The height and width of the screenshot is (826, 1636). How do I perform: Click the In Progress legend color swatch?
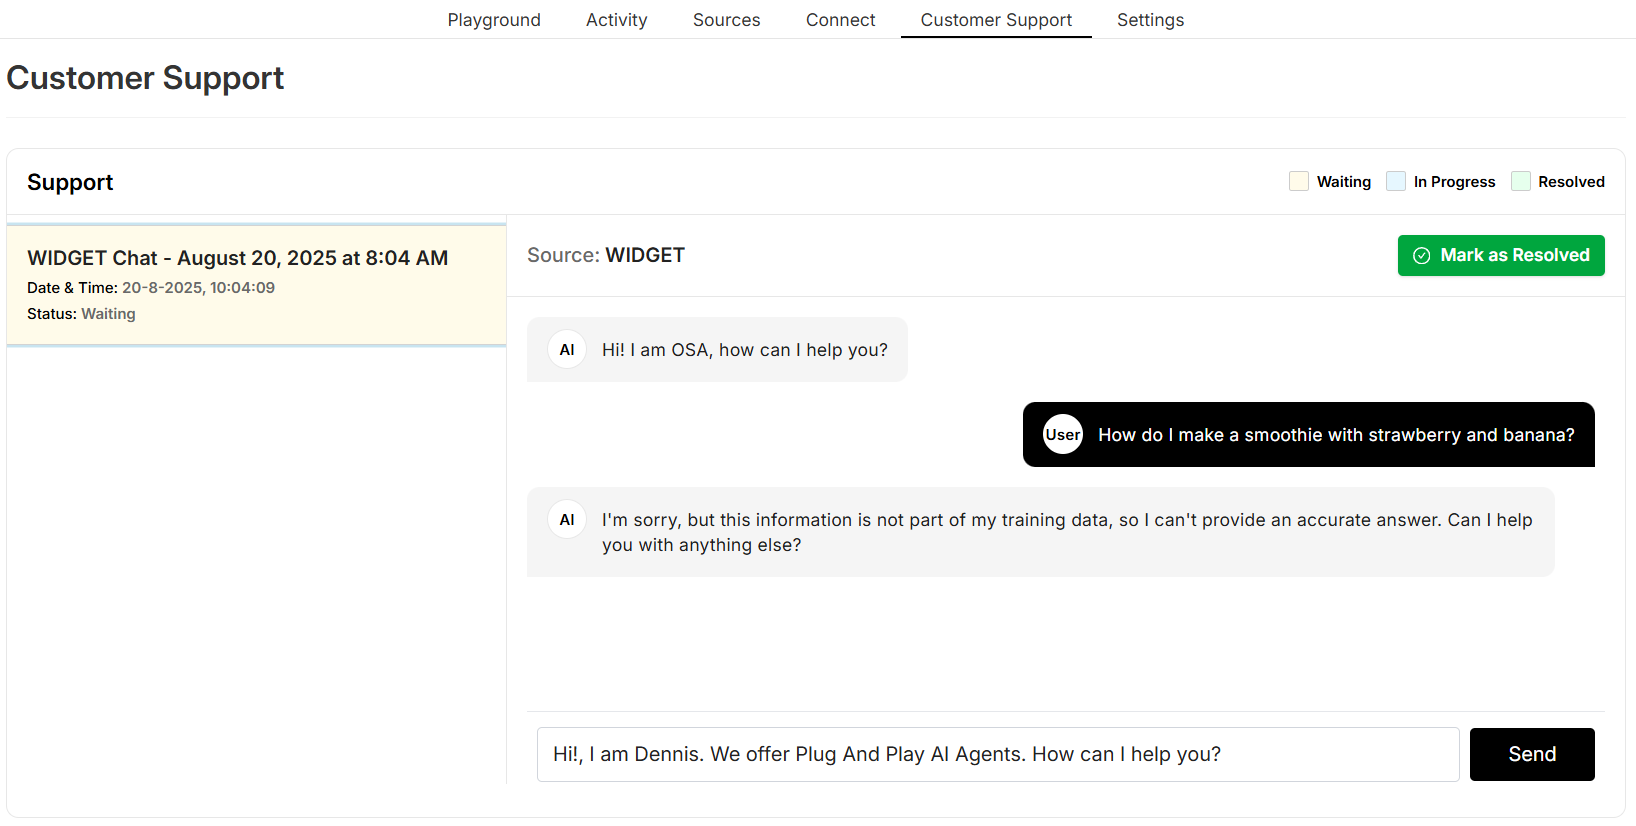click(x=1396, y=181)
